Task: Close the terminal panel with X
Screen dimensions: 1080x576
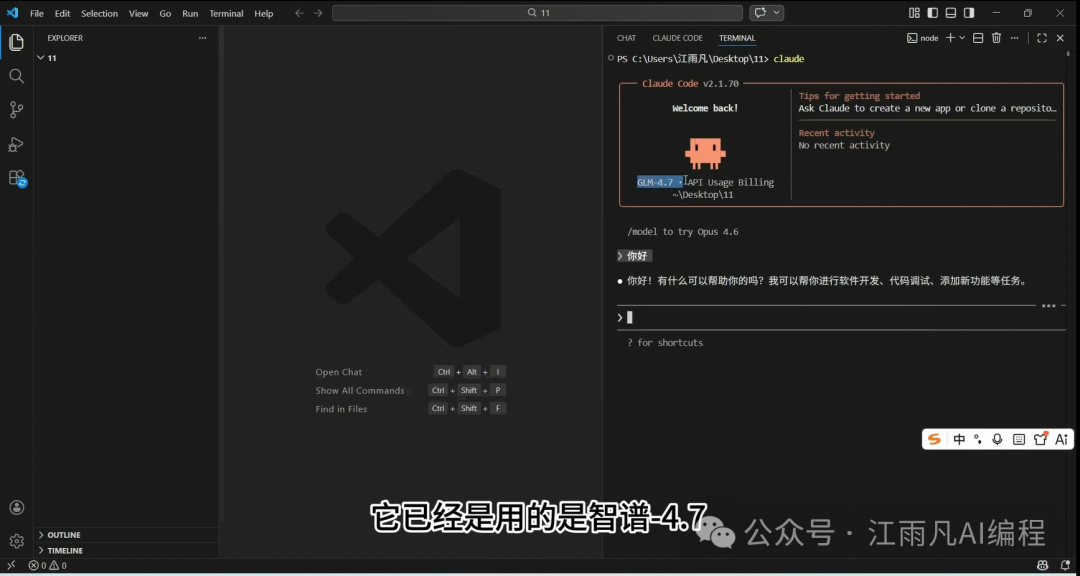Action: [x=1060, y=38]
